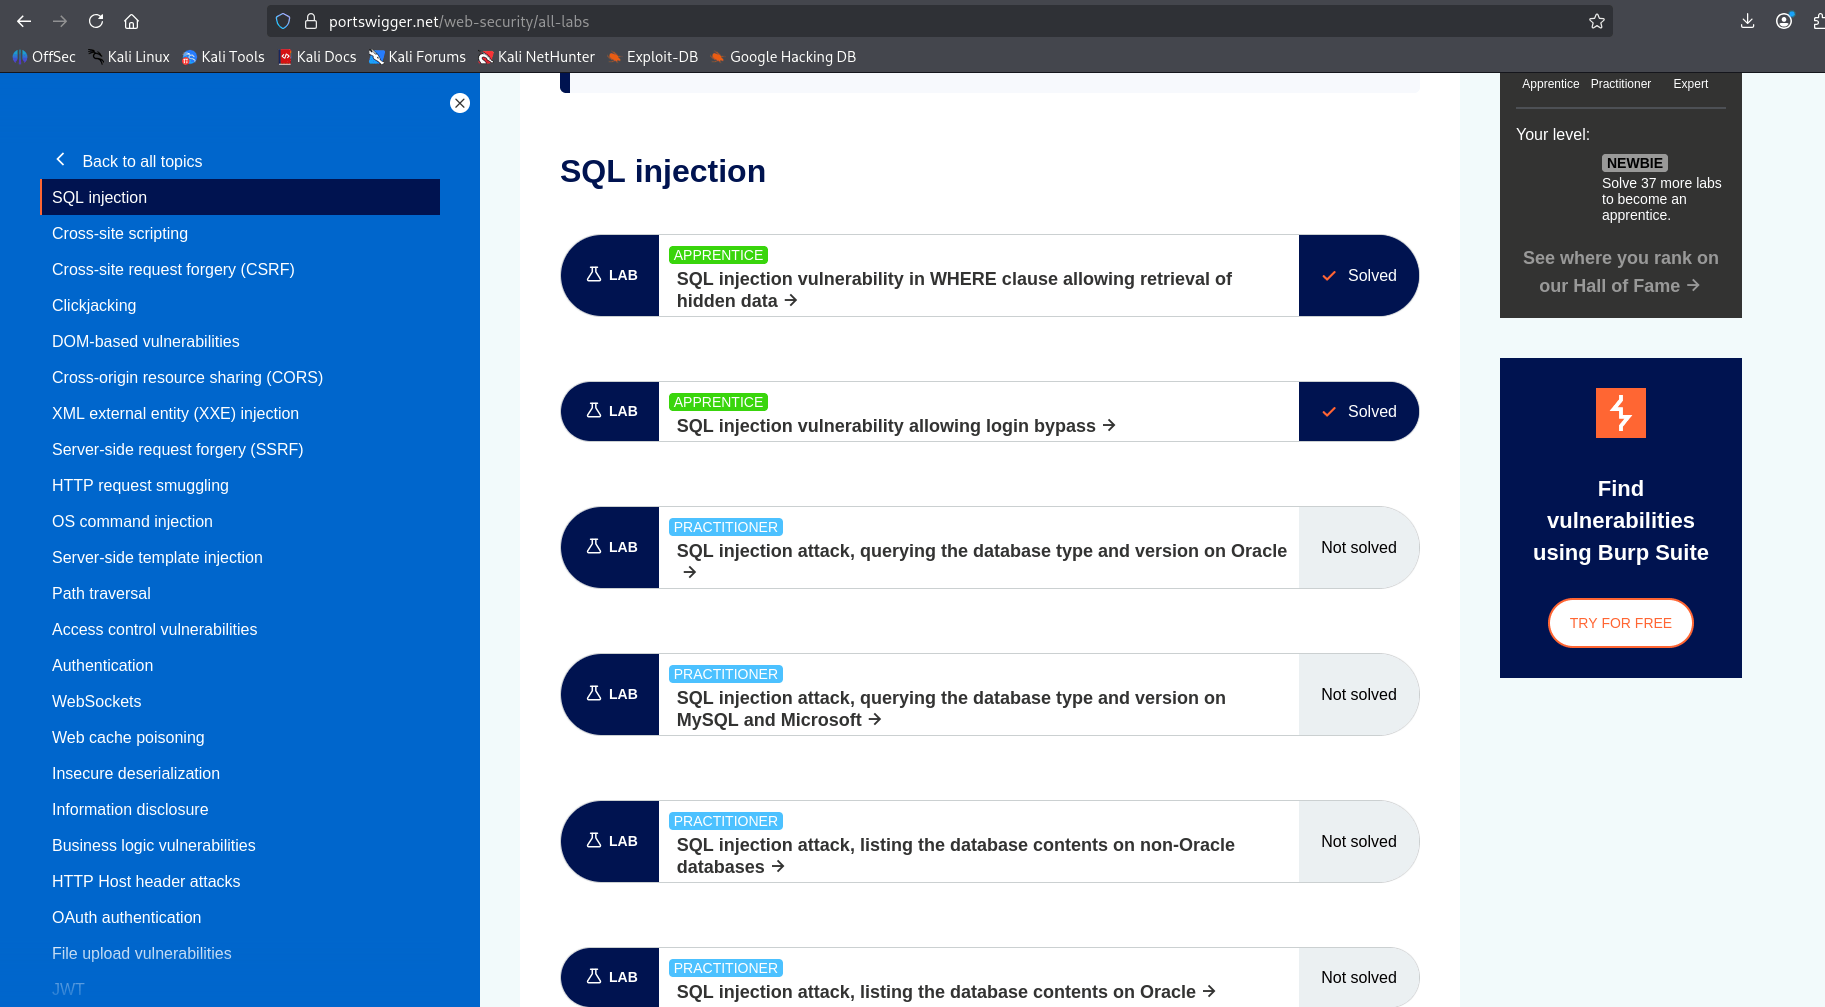Image resolution: width=1825 pixels, height=1007 pixels.
Task: Follow the Hall of Fame rank link
Action: click(1620, 272)
